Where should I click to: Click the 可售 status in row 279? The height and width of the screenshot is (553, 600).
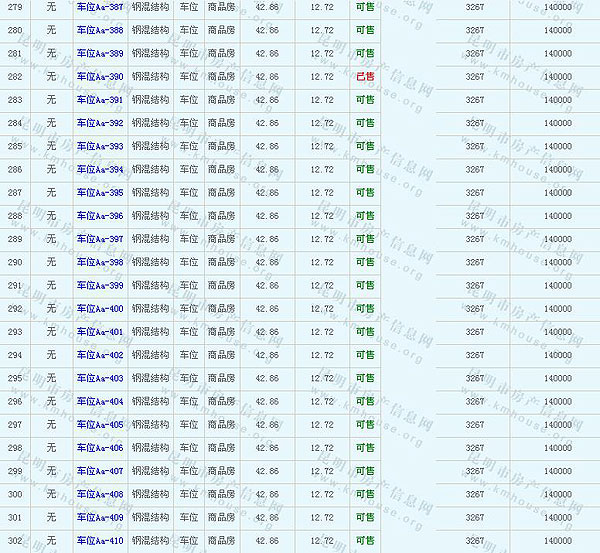(x=365, y=7)
